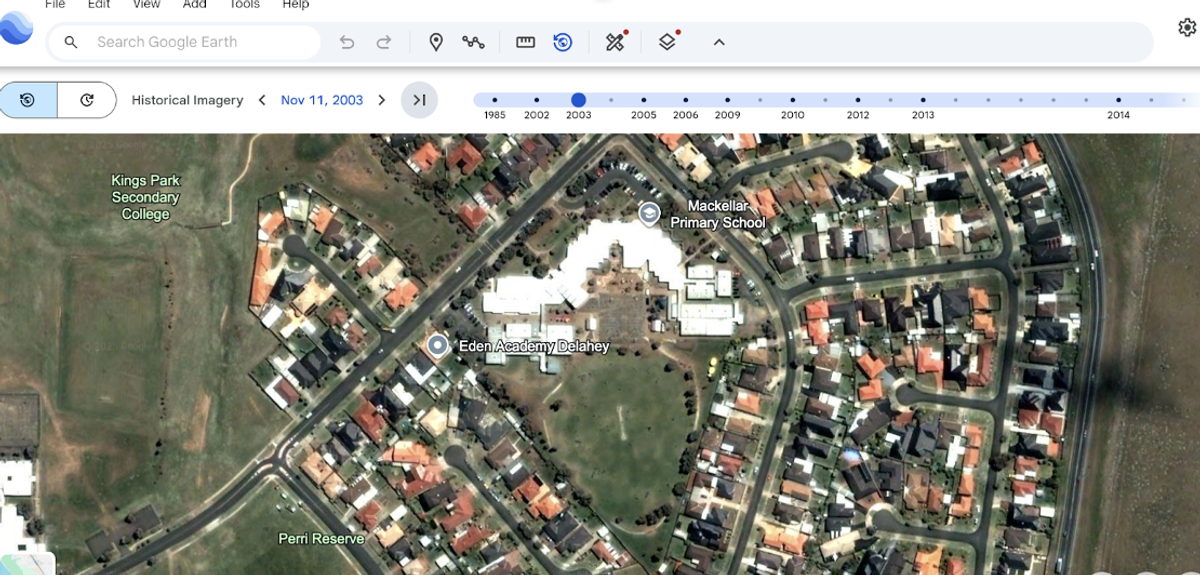
Task: Click the Redo arrow
Action: (384, 42)
